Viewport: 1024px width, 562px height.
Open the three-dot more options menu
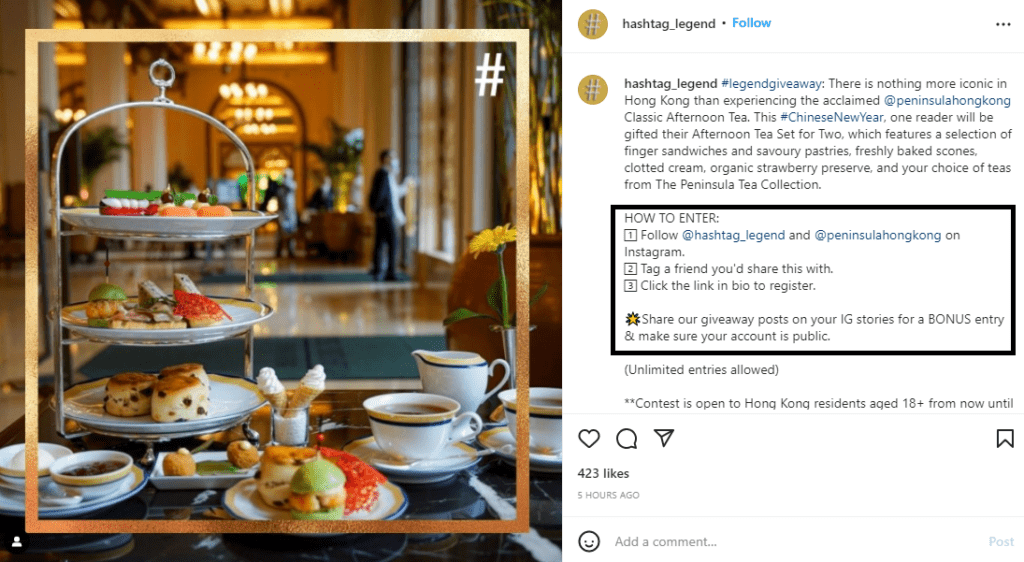coord(1003,24)
